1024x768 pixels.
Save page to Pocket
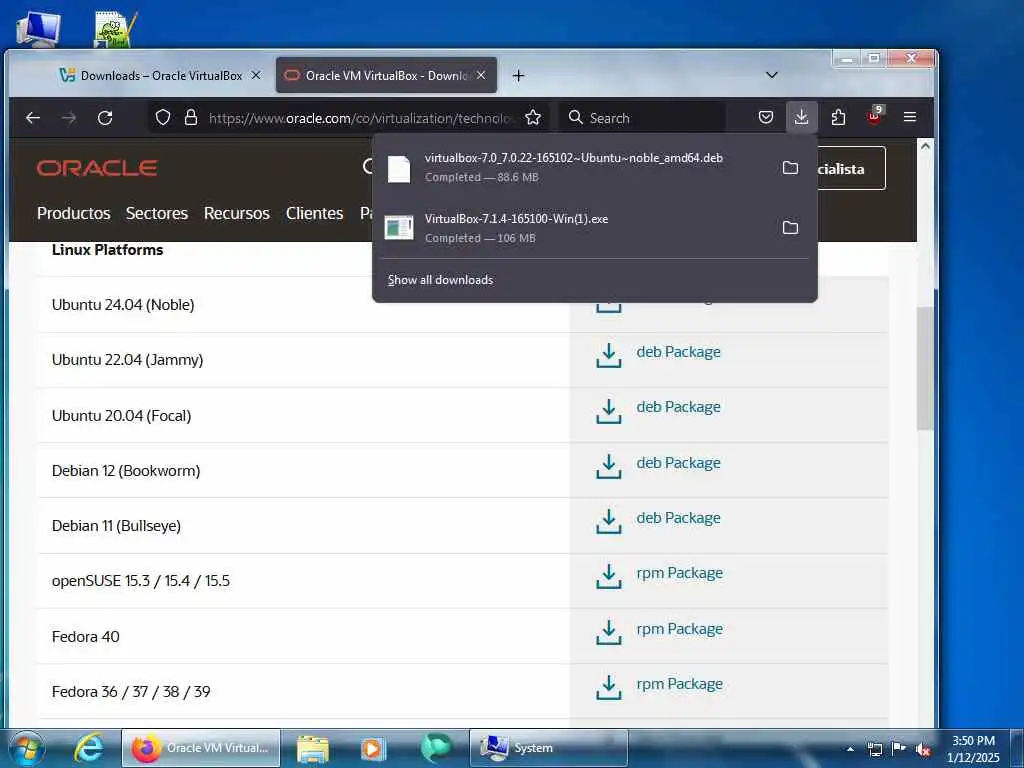765,118
